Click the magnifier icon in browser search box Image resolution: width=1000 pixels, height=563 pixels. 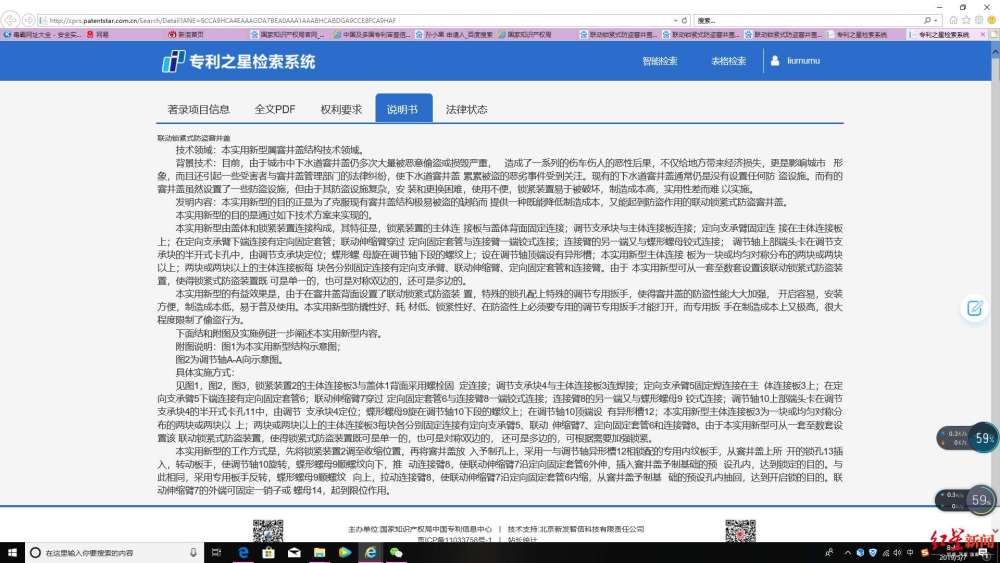click(927, 20)
